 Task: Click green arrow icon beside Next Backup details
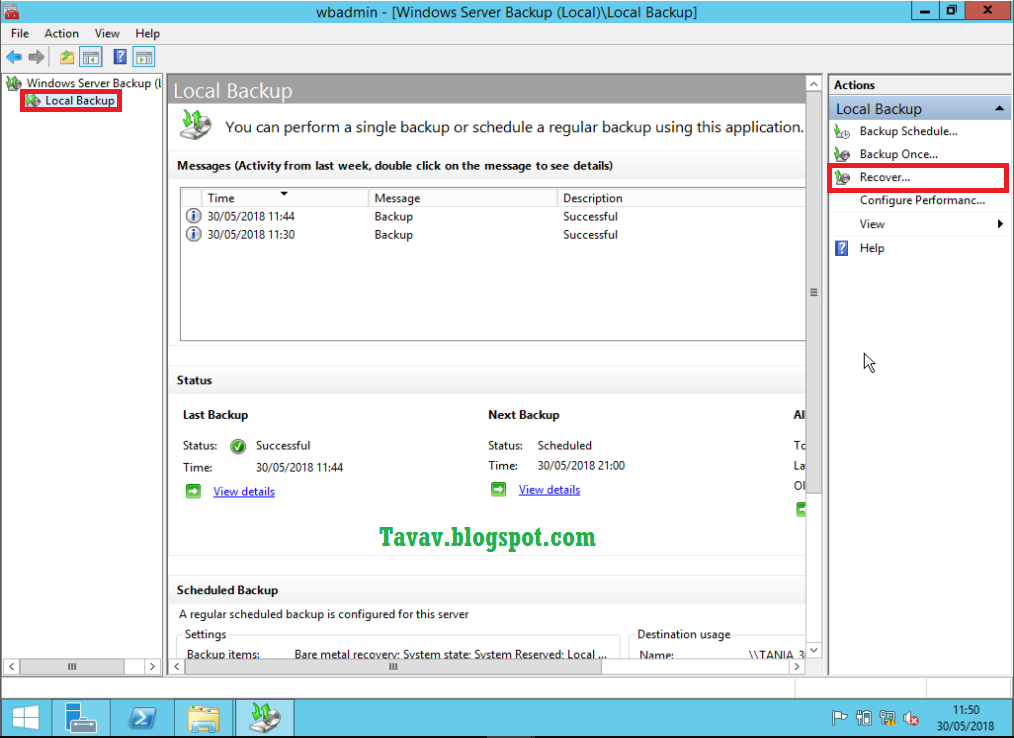[x=498, y=489]
